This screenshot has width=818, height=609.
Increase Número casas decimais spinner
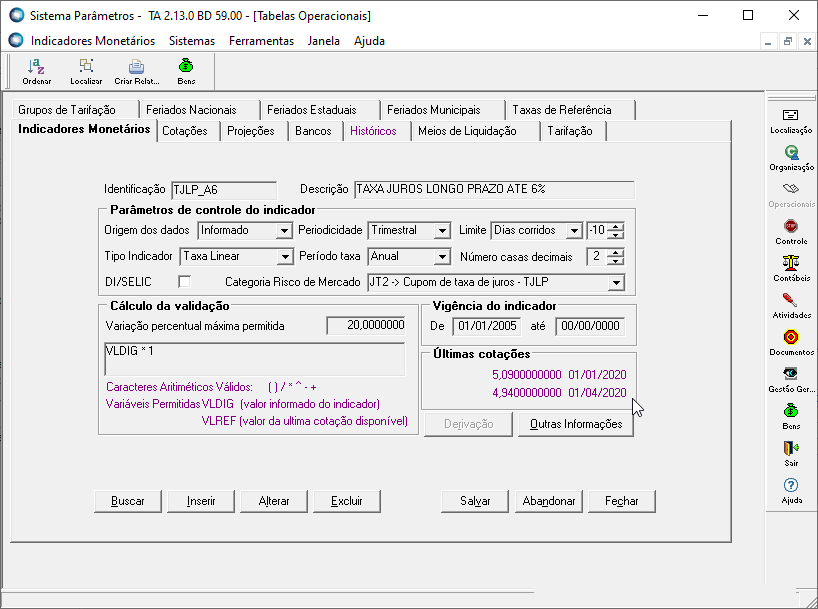pyautogui.click(x=616, y=253)
